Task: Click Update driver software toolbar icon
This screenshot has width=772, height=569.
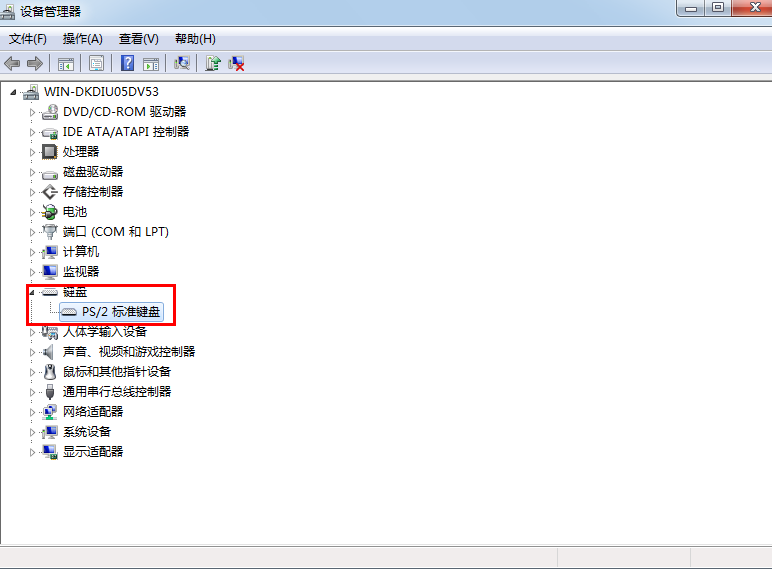Action: [213, 63]
